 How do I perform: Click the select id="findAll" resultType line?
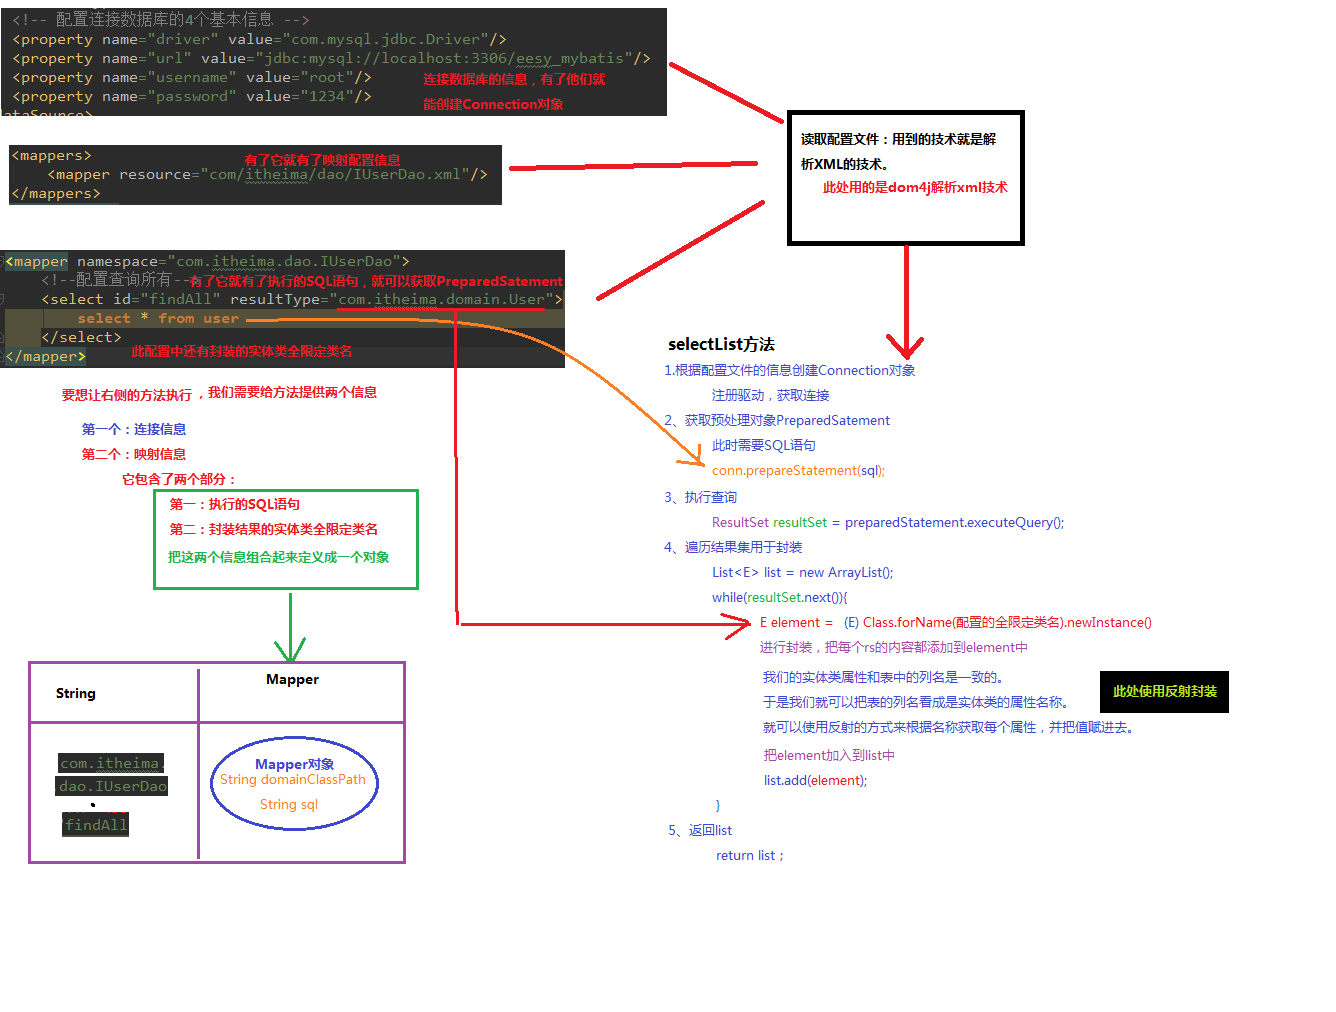click(302, 299)
